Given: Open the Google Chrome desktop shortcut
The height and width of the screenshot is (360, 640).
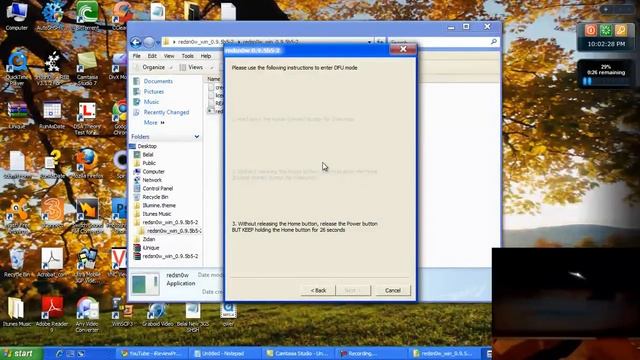Looking at the screenshot, I should click(x=120, y=118).
